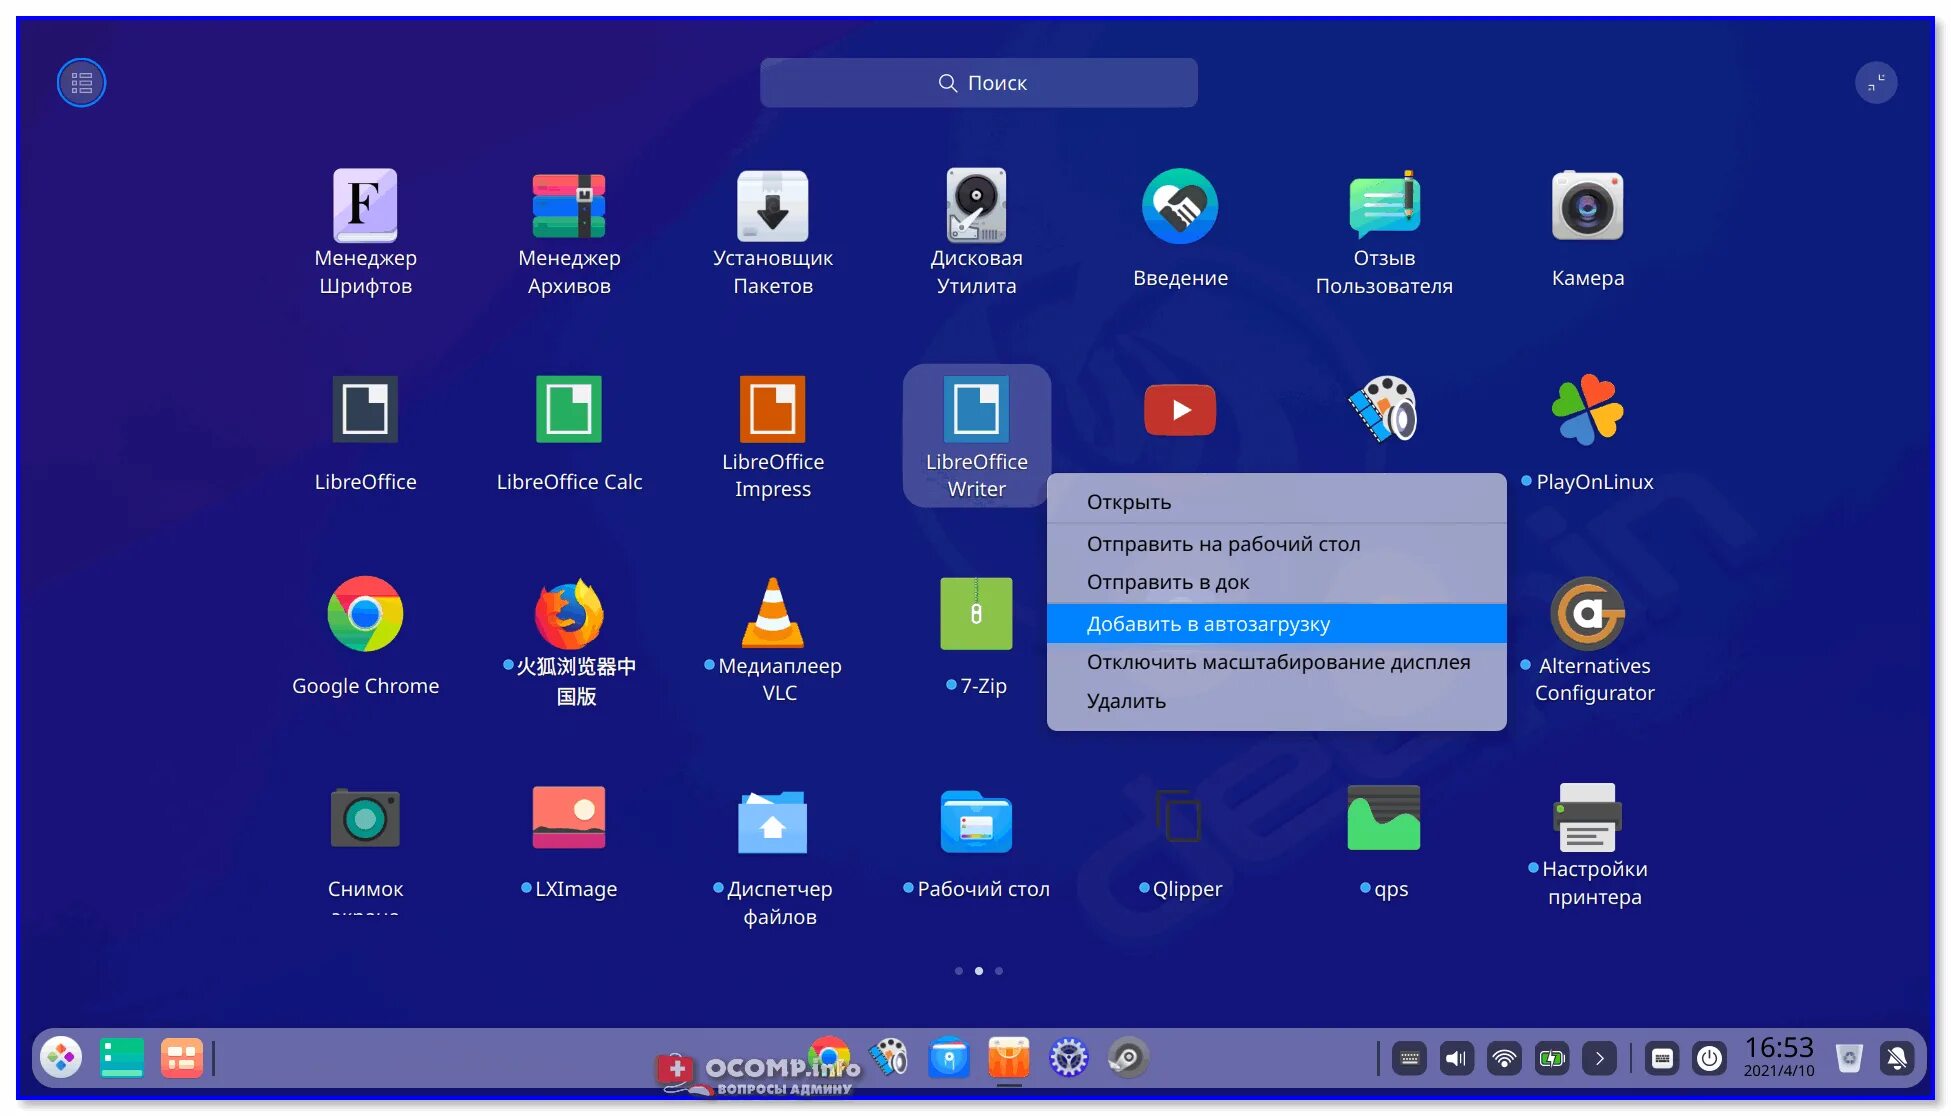
Task: Select Отправить в док
Action: click(1276, 582)
